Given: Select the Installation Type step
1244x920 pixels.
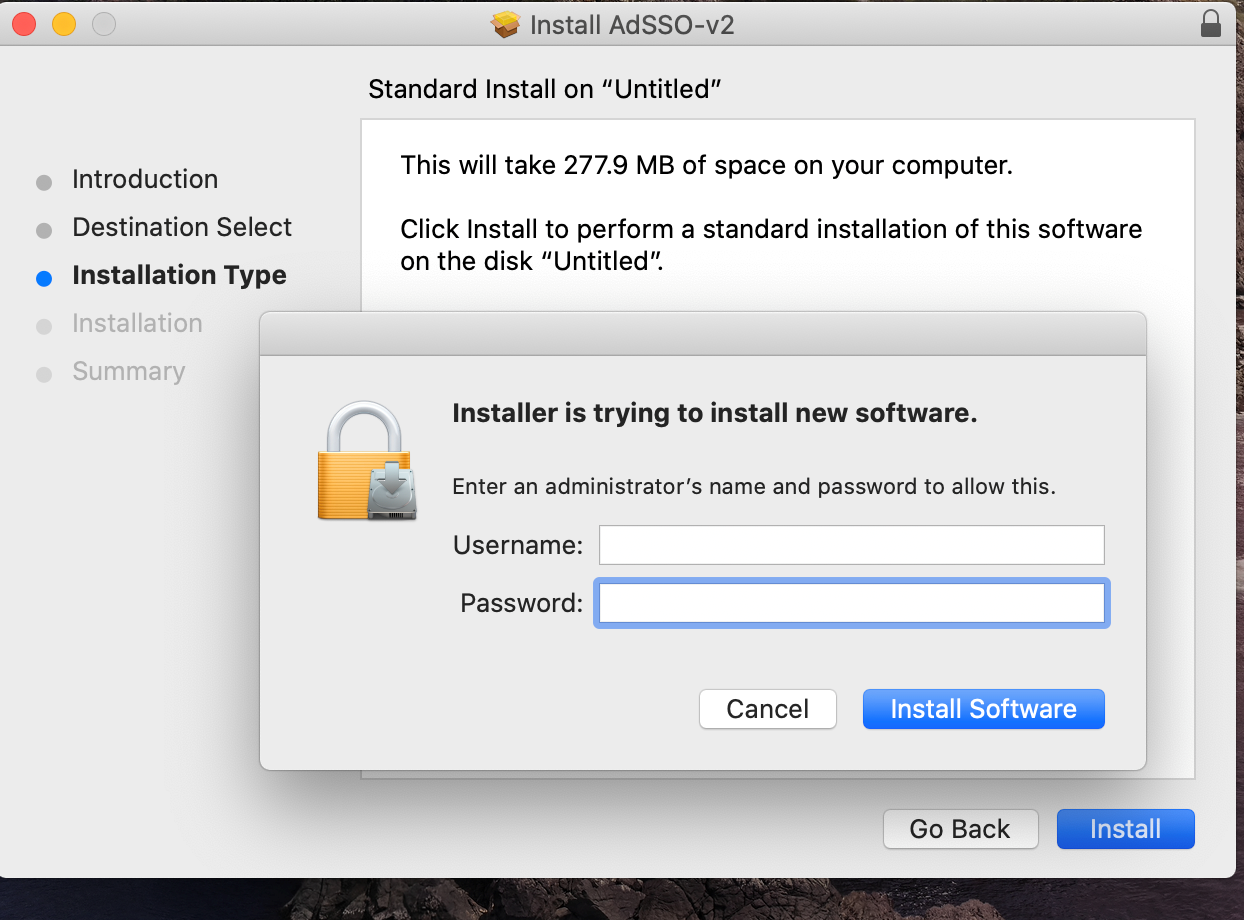Looking at the screenshot, I should (179, 275).
